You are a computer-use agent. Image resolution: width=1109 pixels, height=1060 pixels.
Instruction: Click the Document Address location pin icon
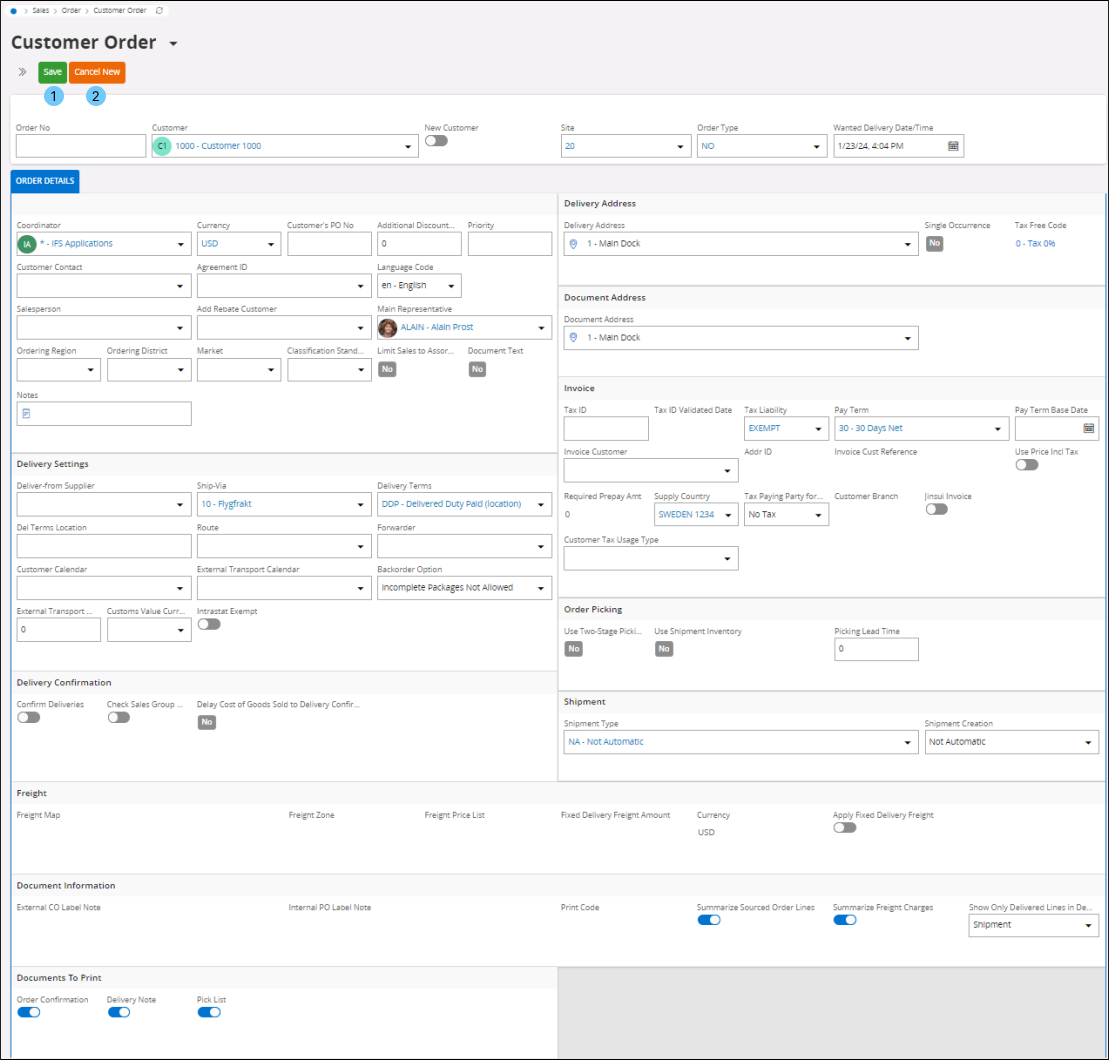574,338
